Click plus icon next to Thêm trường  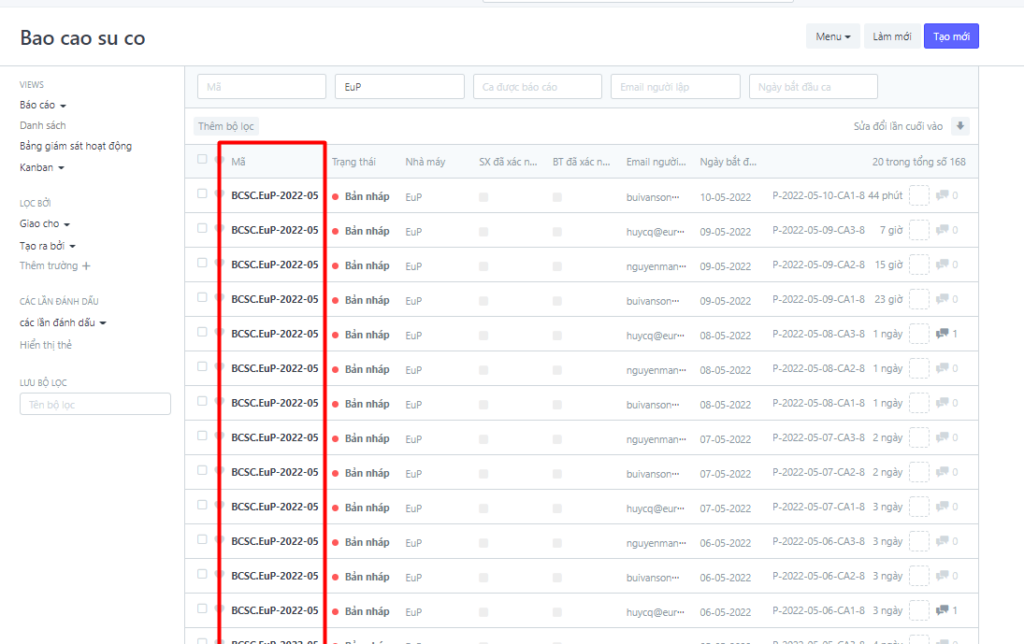pyautogui.click(x=86, y=266)
